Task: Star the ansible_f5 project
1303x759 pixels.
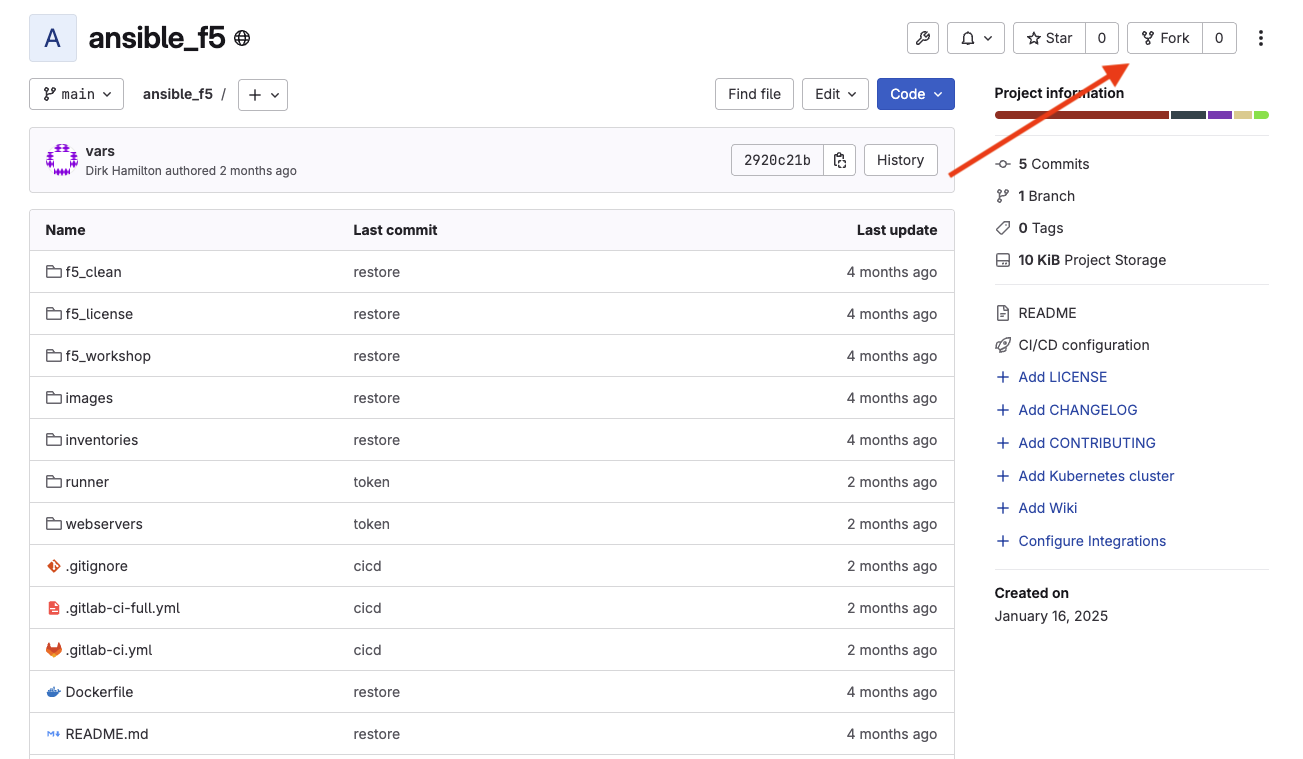Action: point(1049,38)
